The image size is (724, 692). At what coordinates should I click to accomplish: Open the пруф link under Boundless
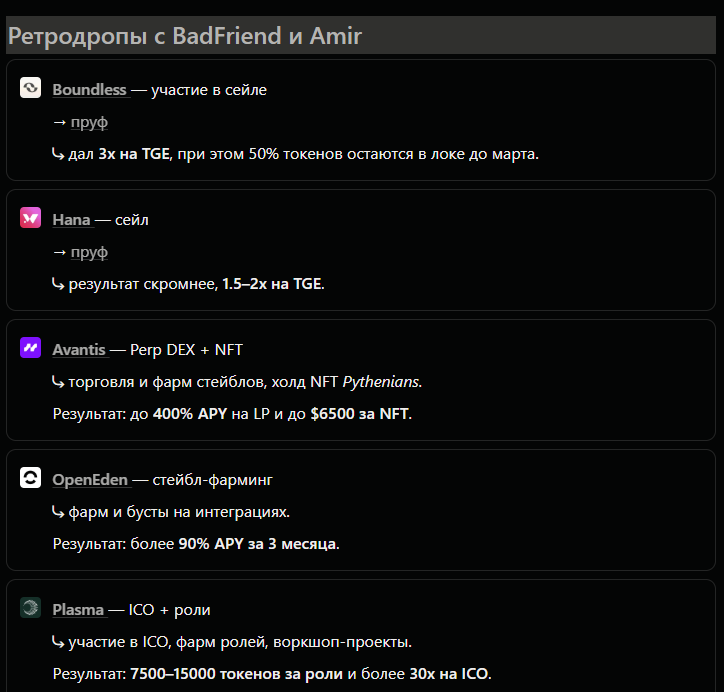pos(89,122)
